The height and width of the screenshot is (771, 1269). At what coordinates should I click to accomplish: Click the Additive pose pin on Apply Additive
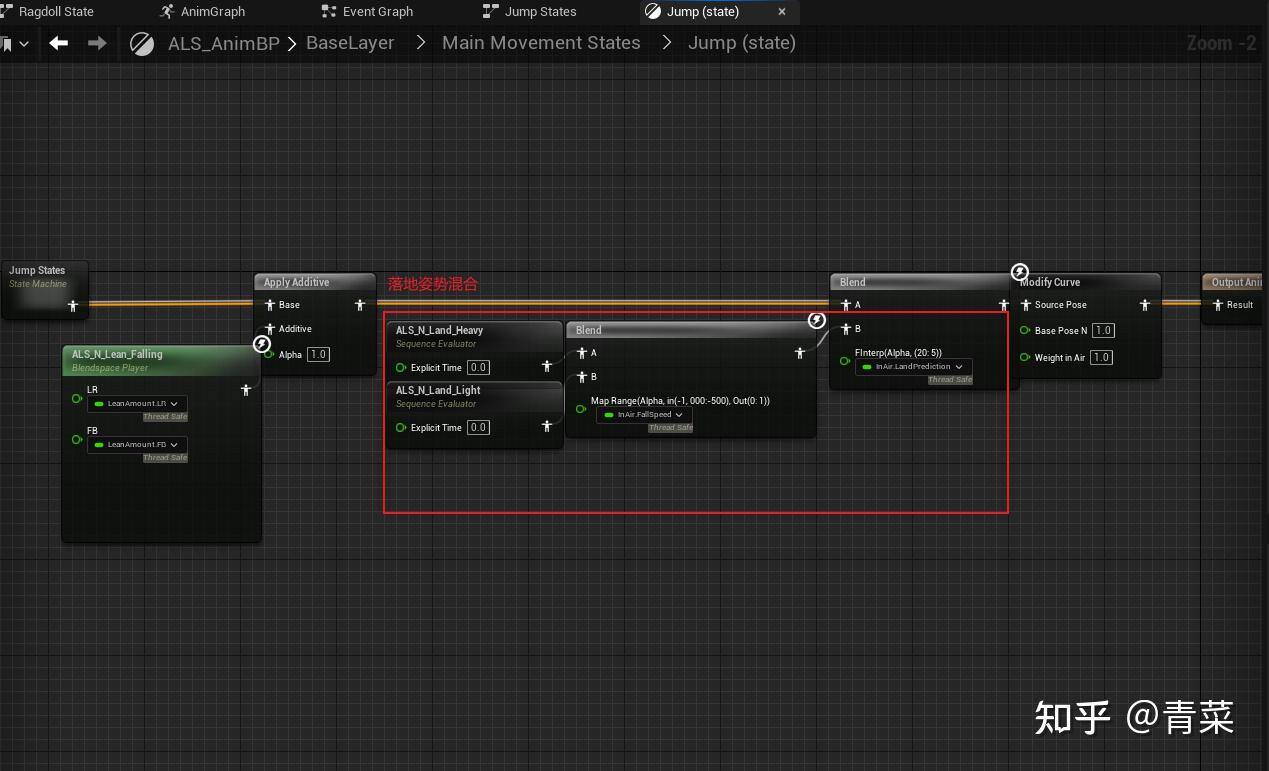(x=269, y=329)
